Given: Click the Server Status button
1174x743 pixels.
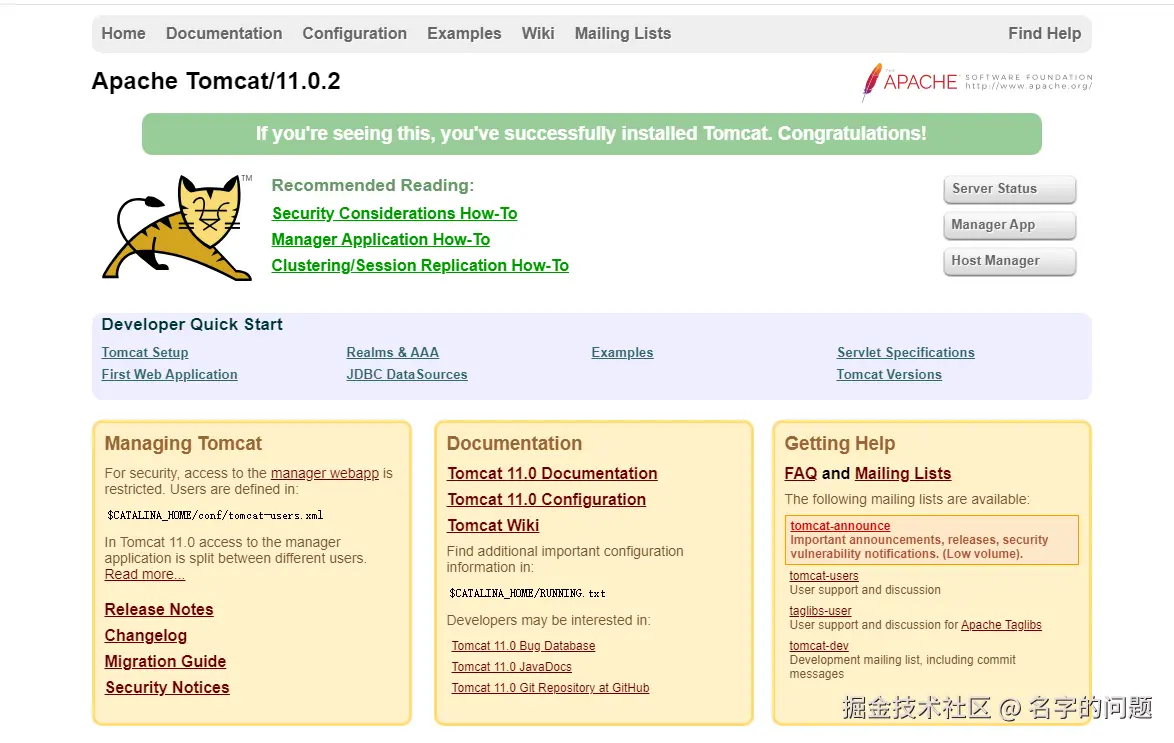Looking at the screenshot, I should pos(1009,189).
